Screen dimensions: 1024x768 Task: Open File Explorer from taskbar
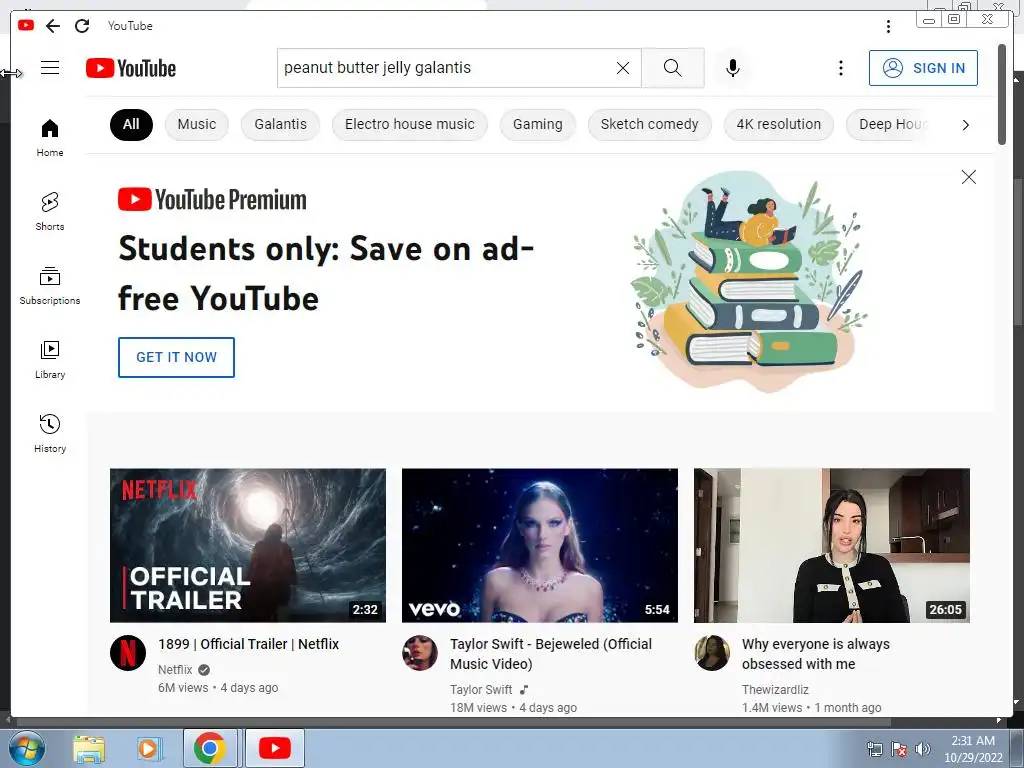coord(89,748)
